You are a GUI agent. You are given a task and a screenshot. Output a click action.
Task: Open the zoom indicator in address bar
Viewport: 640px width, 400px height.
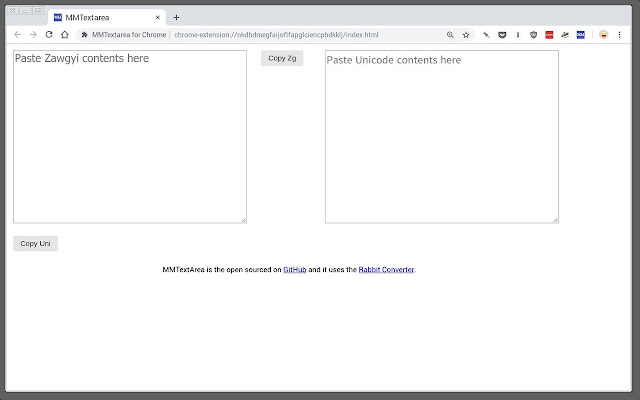tap(450, 35)
